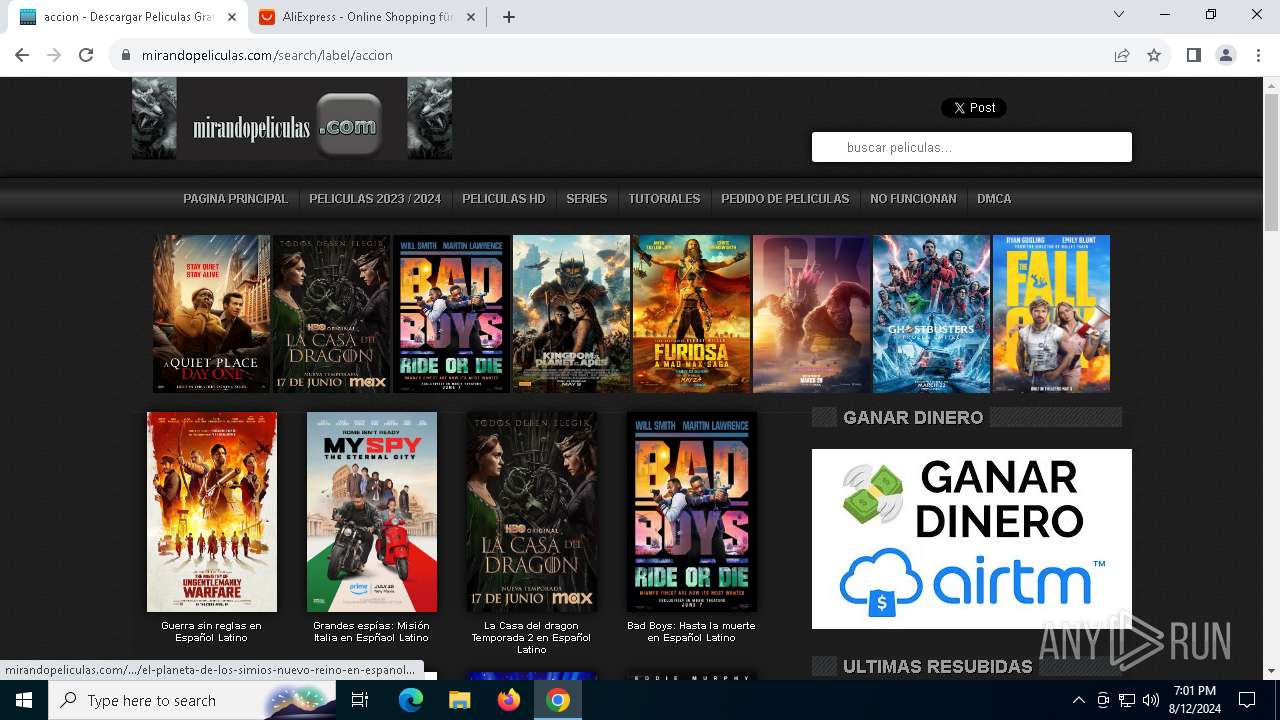Open DMCA menu item
Viewport: 1280px width, 720px height.
tap(994, 199)
